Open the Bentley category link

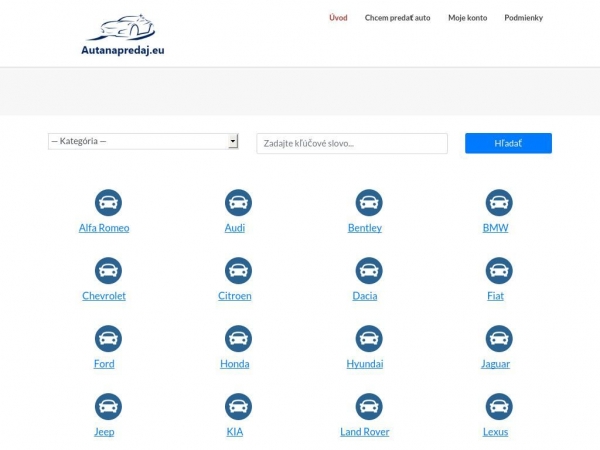(365, 228)
